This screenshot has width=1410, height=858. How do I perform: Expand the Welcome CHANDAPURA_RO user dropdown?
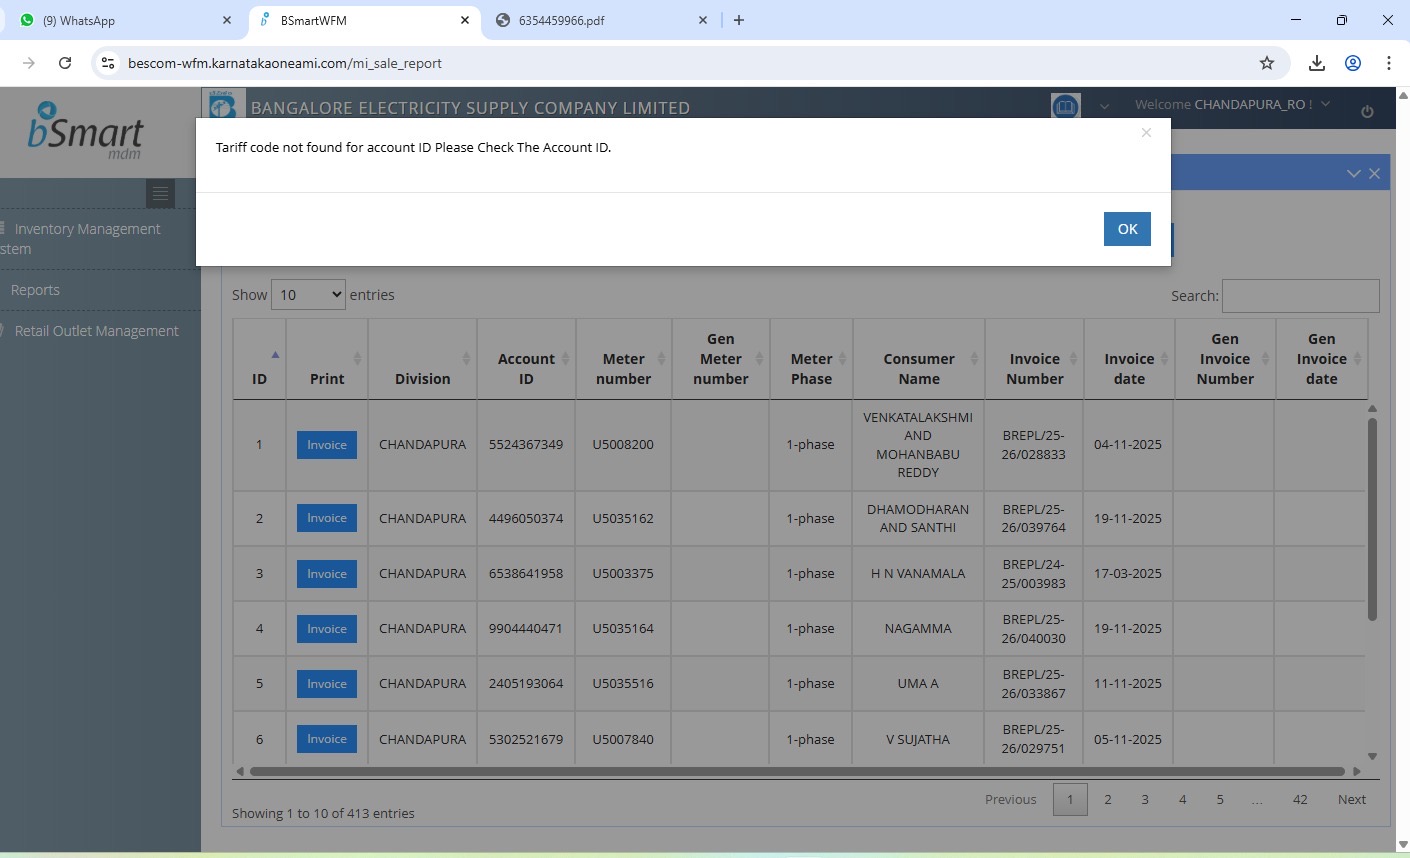point(1232,104)
